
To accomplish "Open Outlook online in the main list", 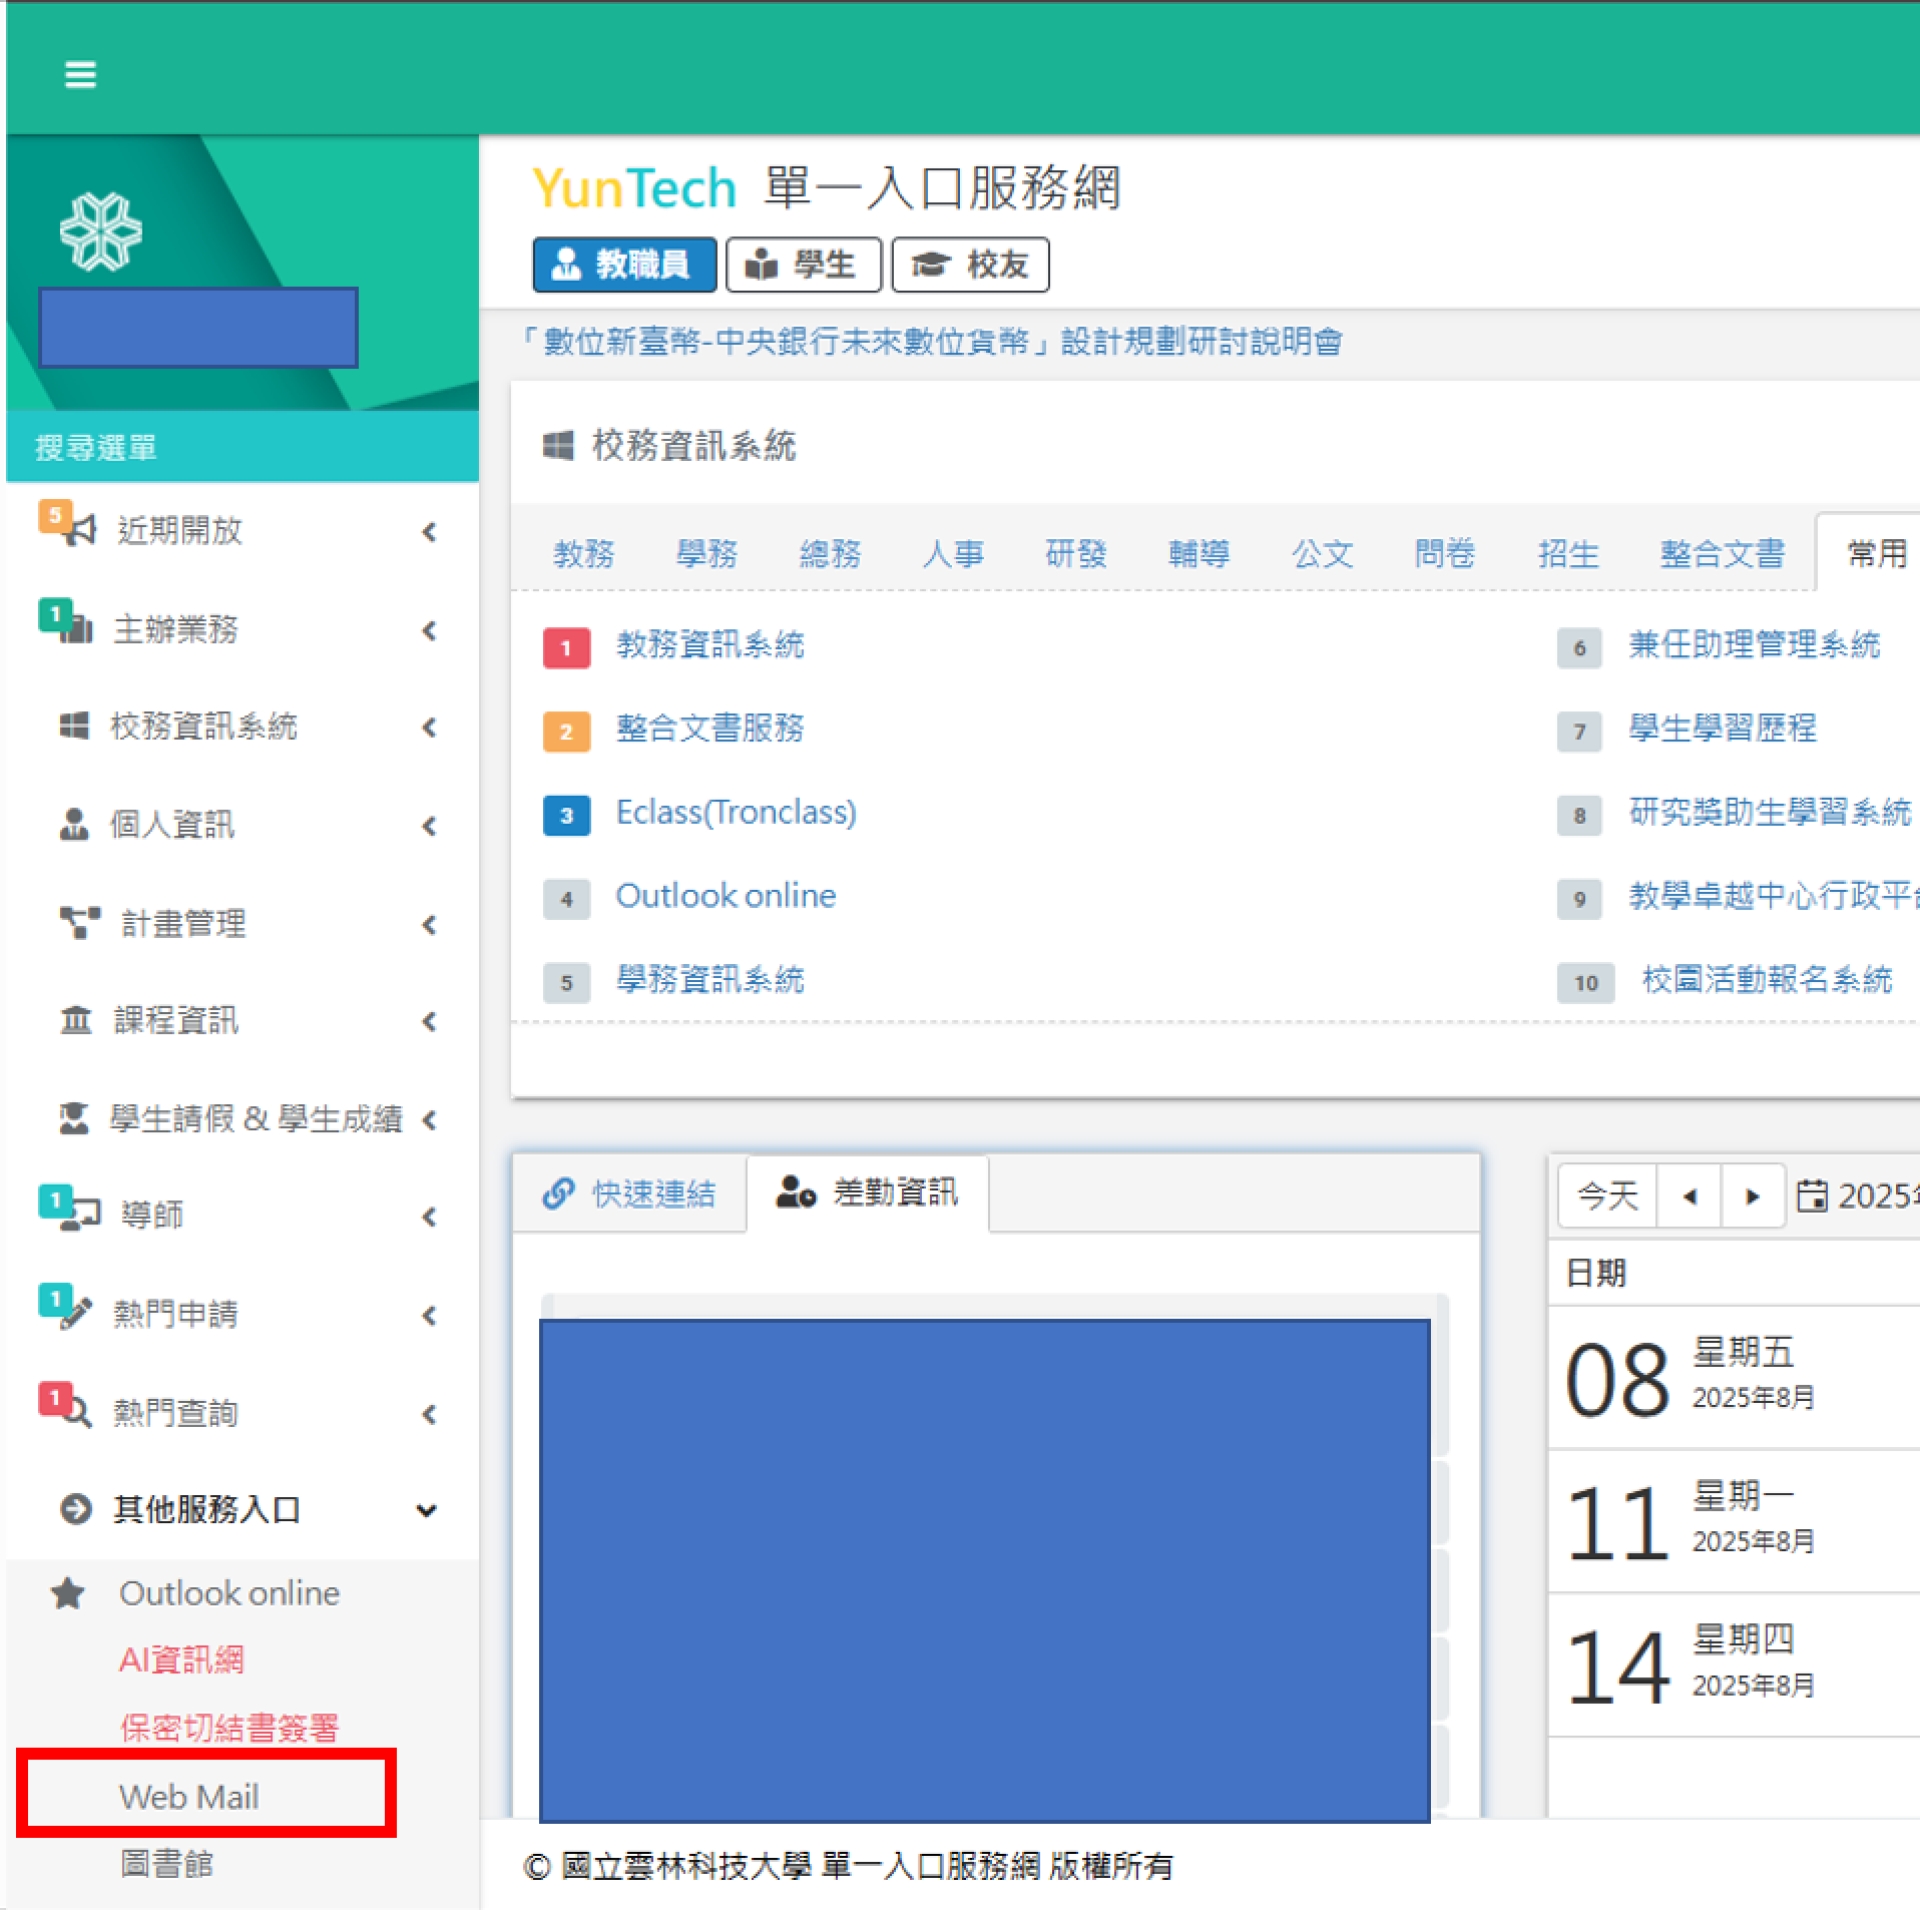I will click(726, 896).
